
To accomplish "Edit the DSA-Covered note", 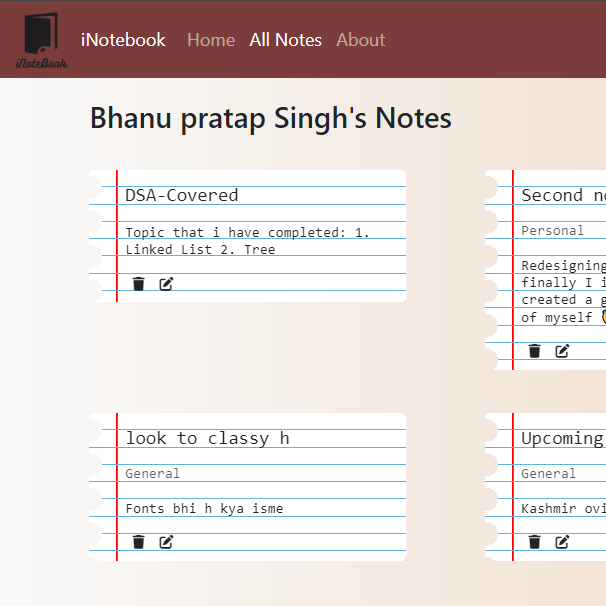I will 166,284.
